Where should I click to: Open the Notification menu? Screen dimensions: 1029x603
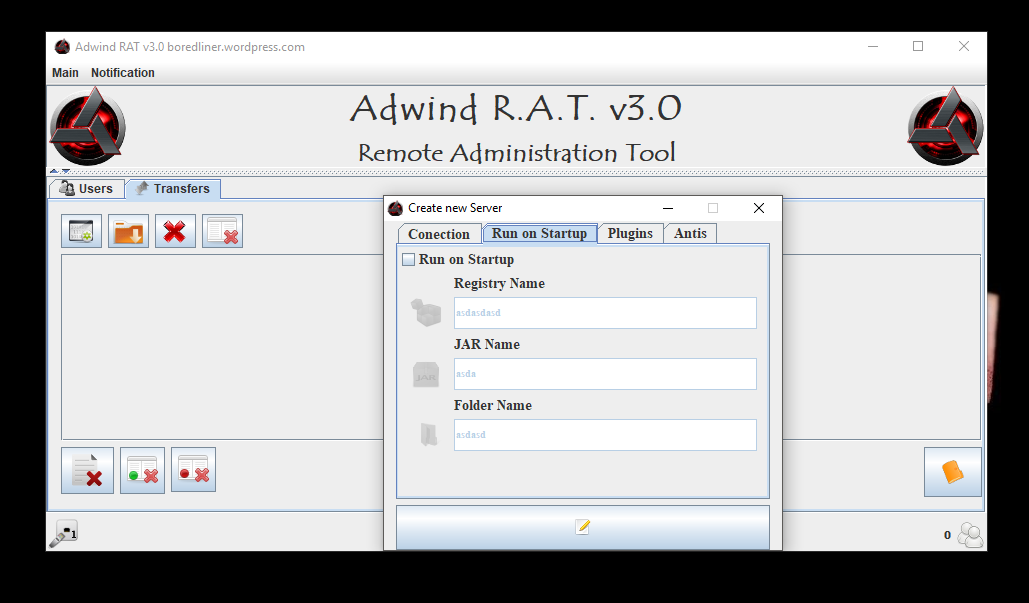tap(123, 73)
